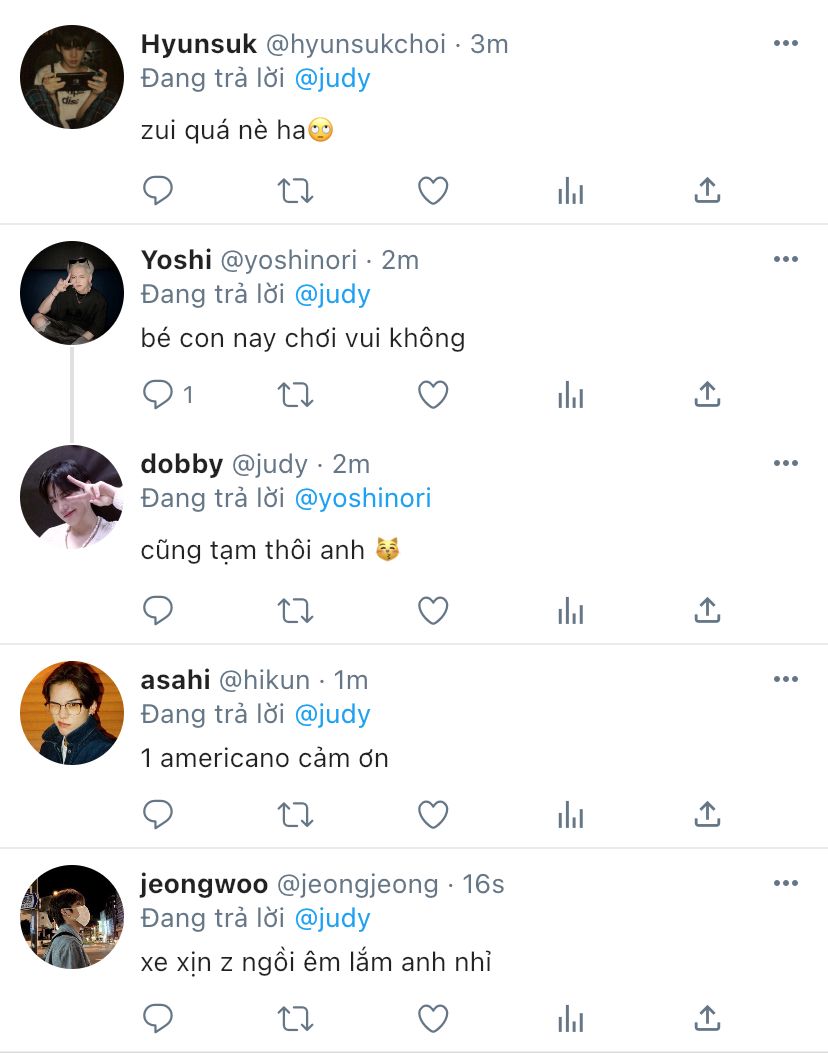Viewport: 828px width, 1053px height.
Task: Share dobby's reply to yoshinori
Action: [707, 611]
